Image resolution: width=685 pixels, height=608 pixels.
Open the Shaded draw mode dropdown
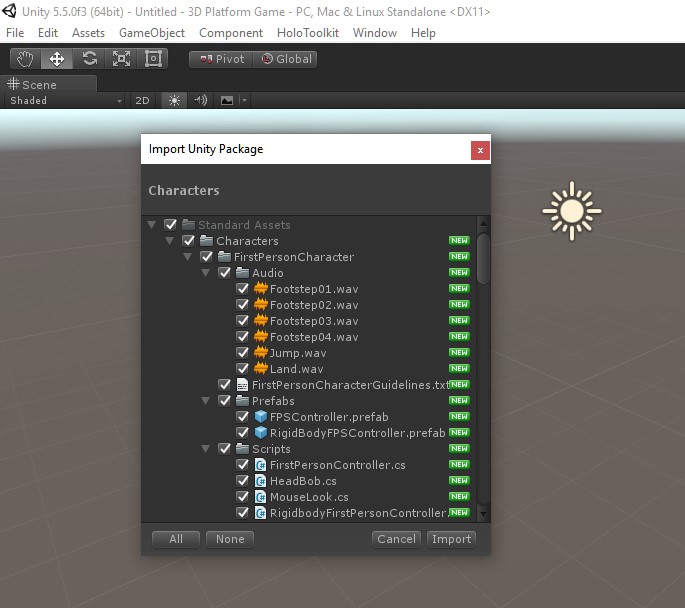pos(65,100)
